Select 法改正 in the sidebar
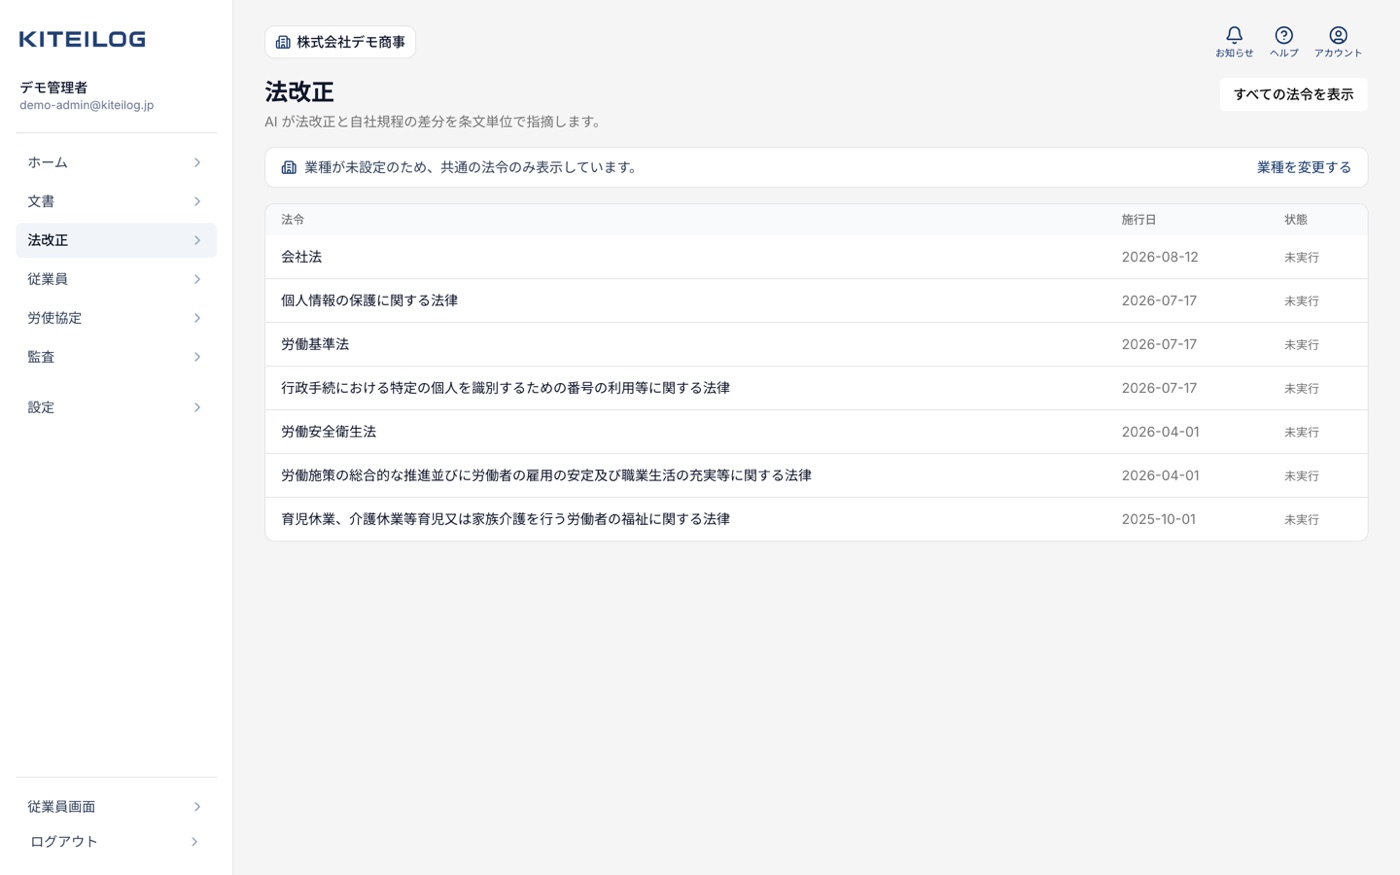The height and width of the screenshot is (875, 1400). pos(116,240)
